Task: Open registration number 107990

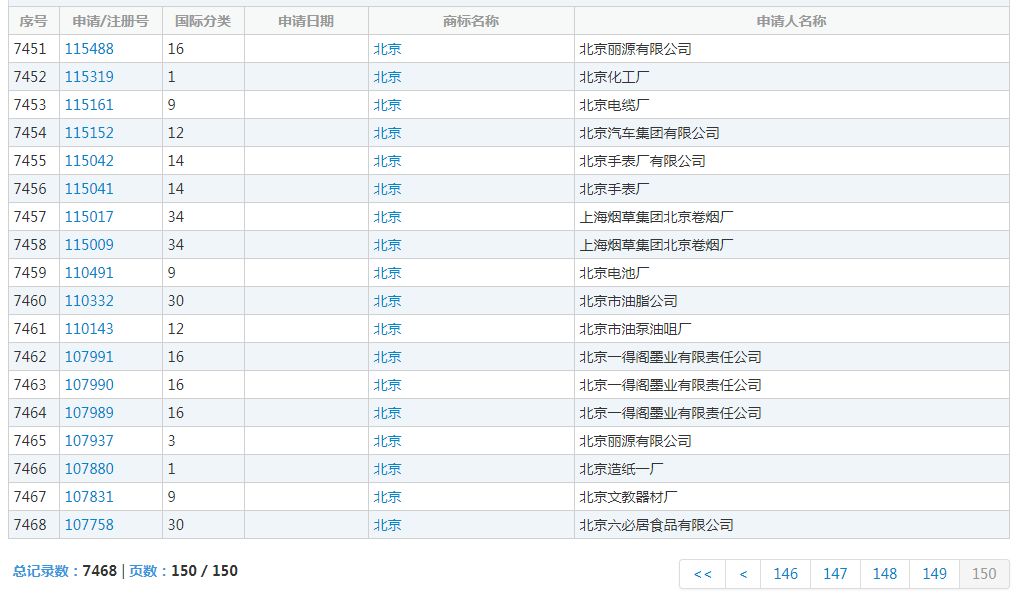Action: tap(89, 385)
